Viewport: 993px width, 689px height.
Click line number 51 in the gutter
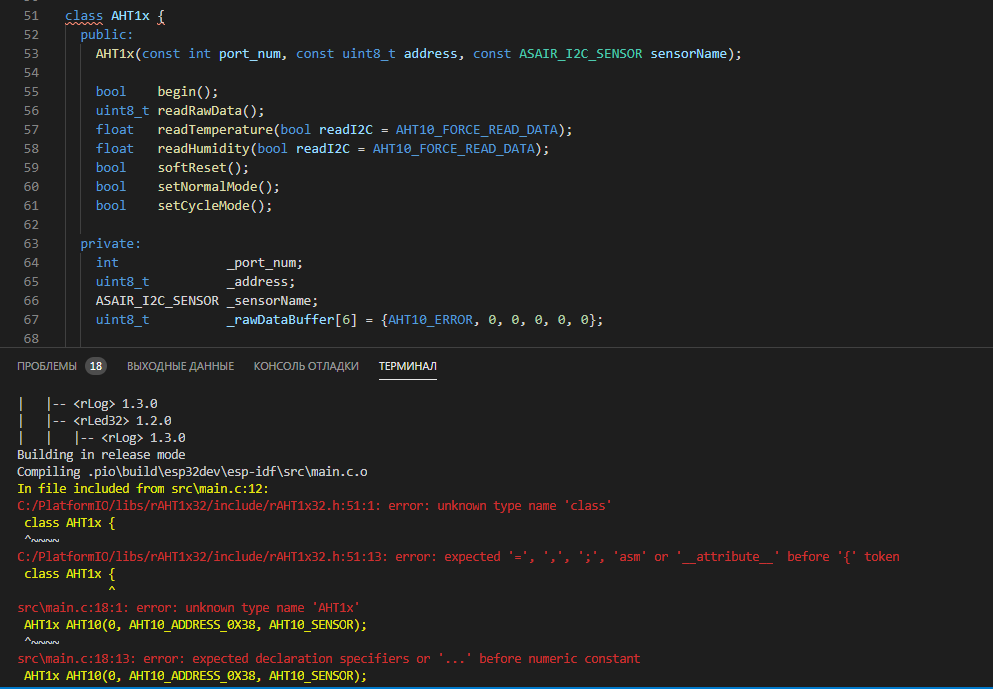[32, 16]
